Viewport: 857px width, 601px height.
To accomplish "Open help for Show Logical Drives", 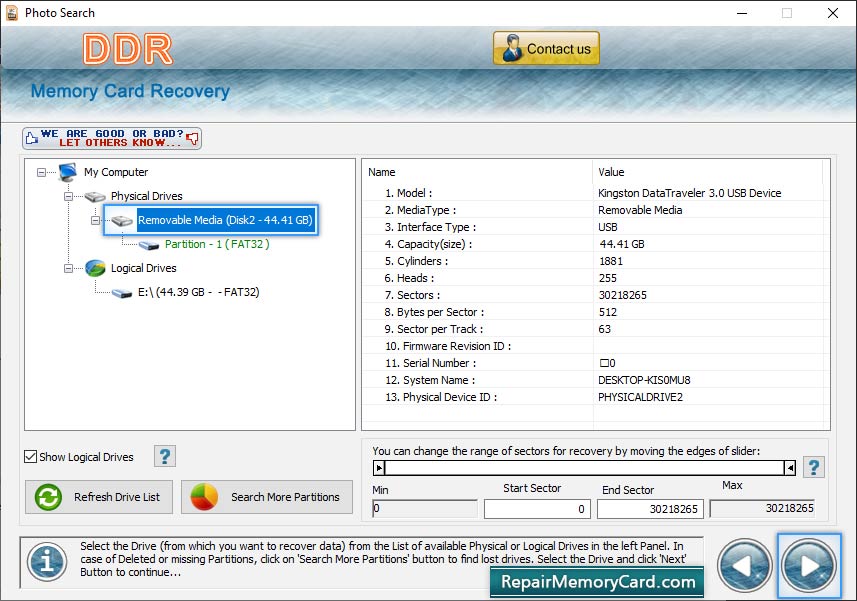I will click(165, 456).
